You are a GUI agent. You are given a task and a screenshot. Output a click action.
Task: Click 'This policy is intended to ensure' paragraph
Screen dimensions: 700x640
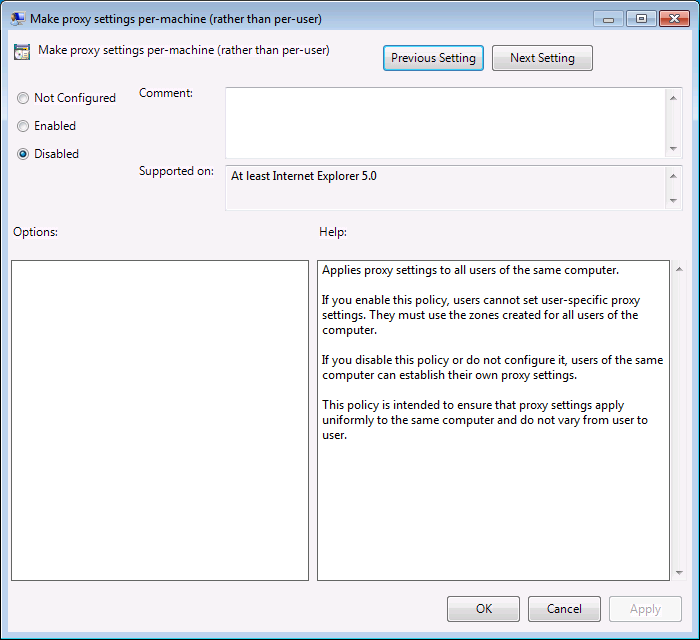click(484, 420)
